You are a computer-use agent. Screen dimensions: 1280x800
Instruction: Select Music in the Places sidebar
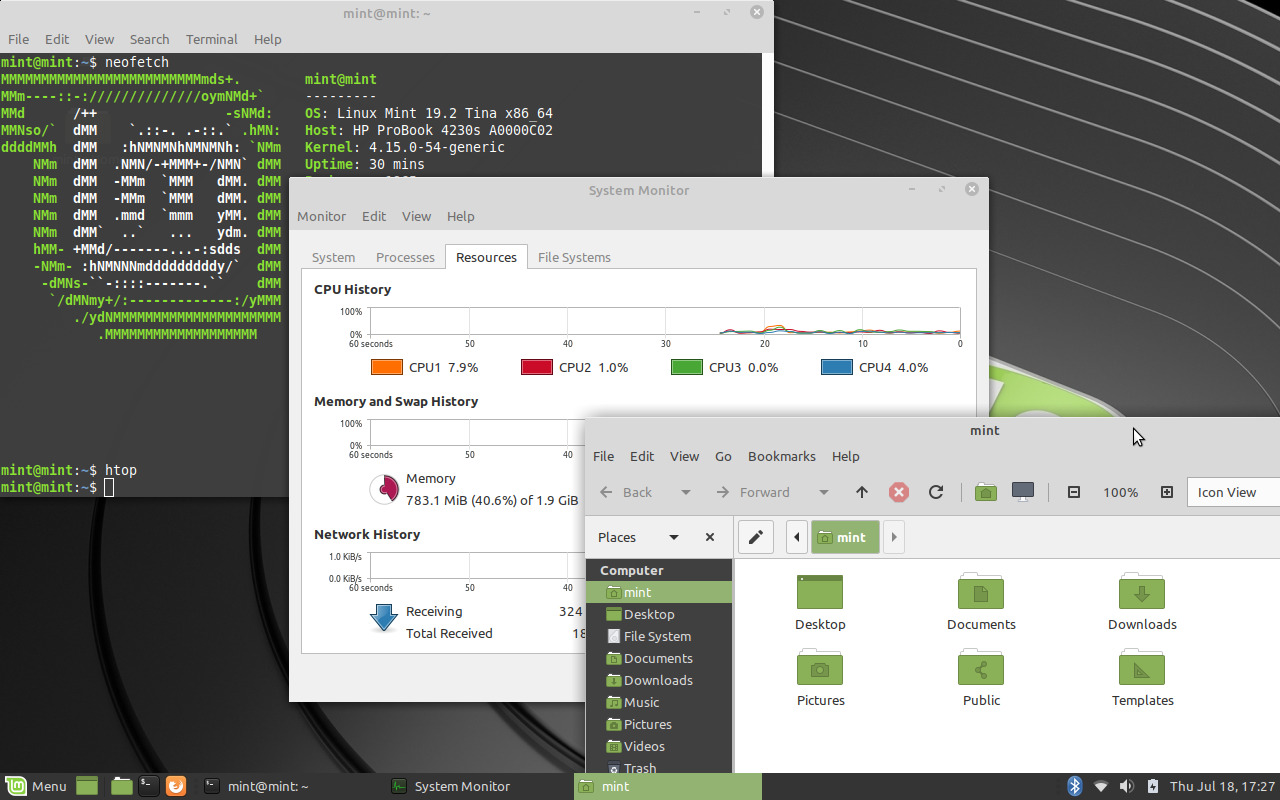coord(659,702)
